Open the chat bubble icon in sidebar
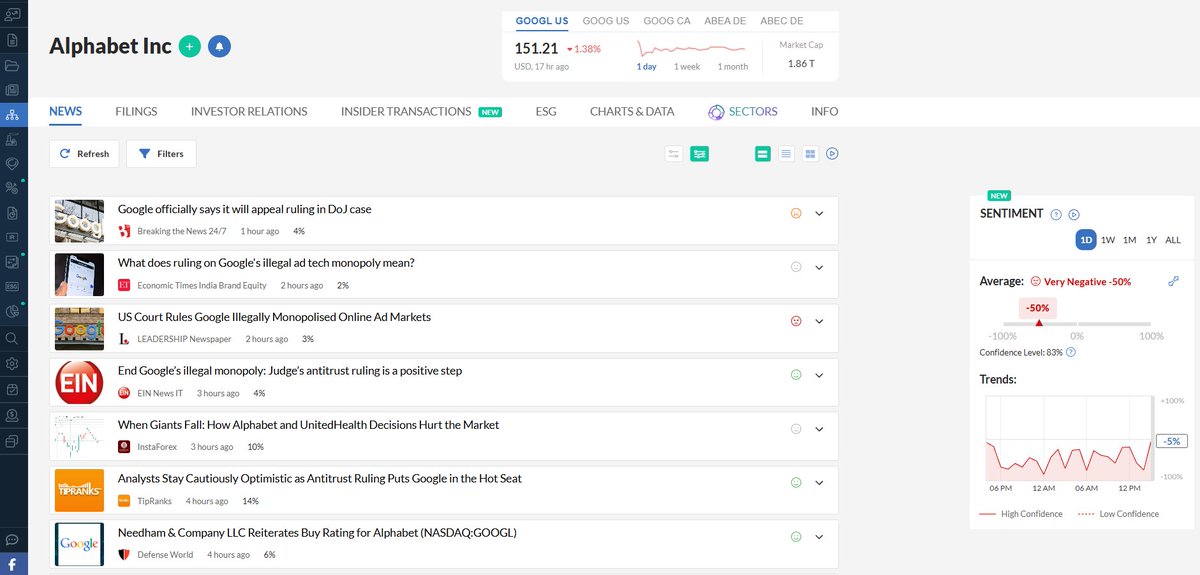The width and height of the screenshot is (1200, 575). click(x=12, y=540)
